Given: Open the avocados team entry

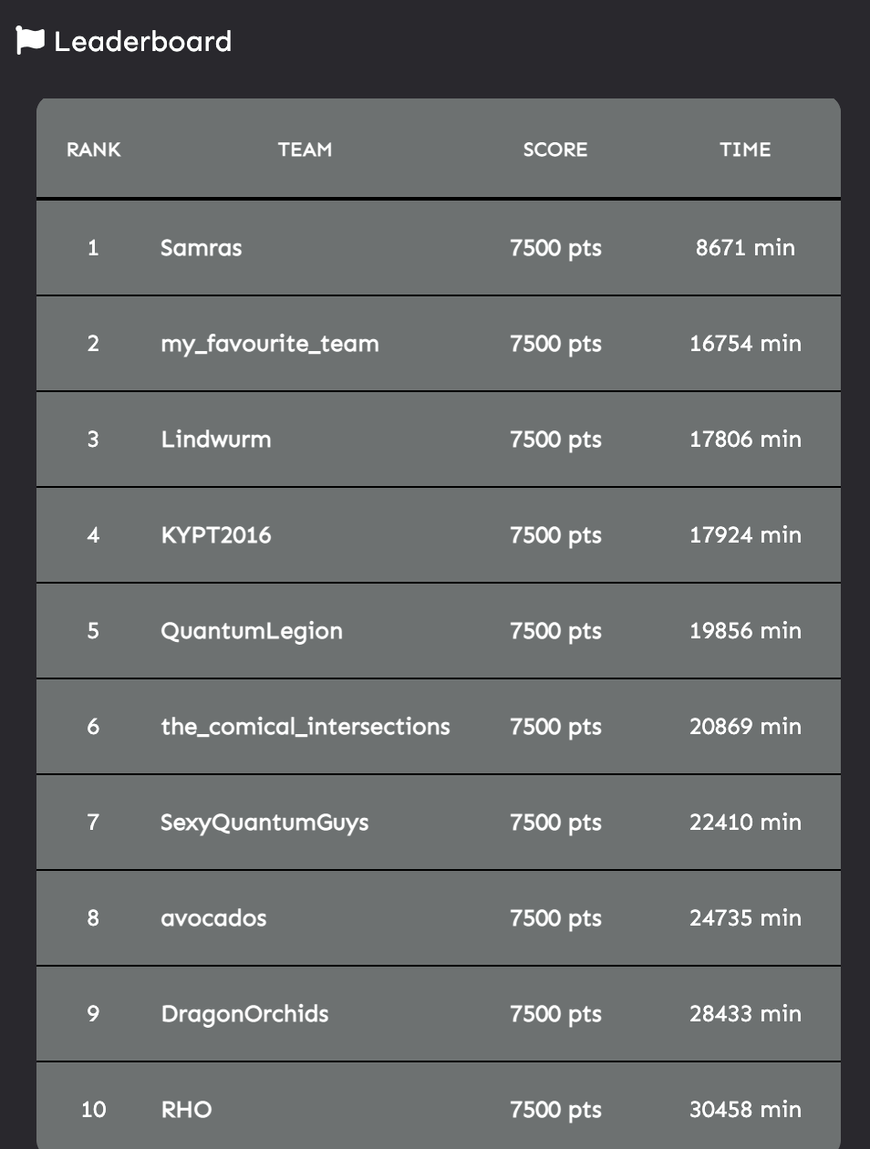Looking at the screenshot, I should point(214,918).
